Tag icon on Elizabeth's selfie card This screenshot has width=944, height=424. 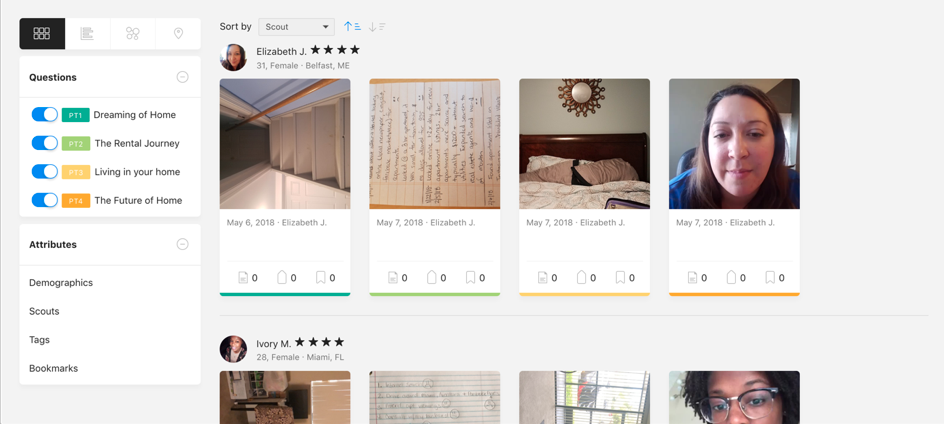click(731, 277)
